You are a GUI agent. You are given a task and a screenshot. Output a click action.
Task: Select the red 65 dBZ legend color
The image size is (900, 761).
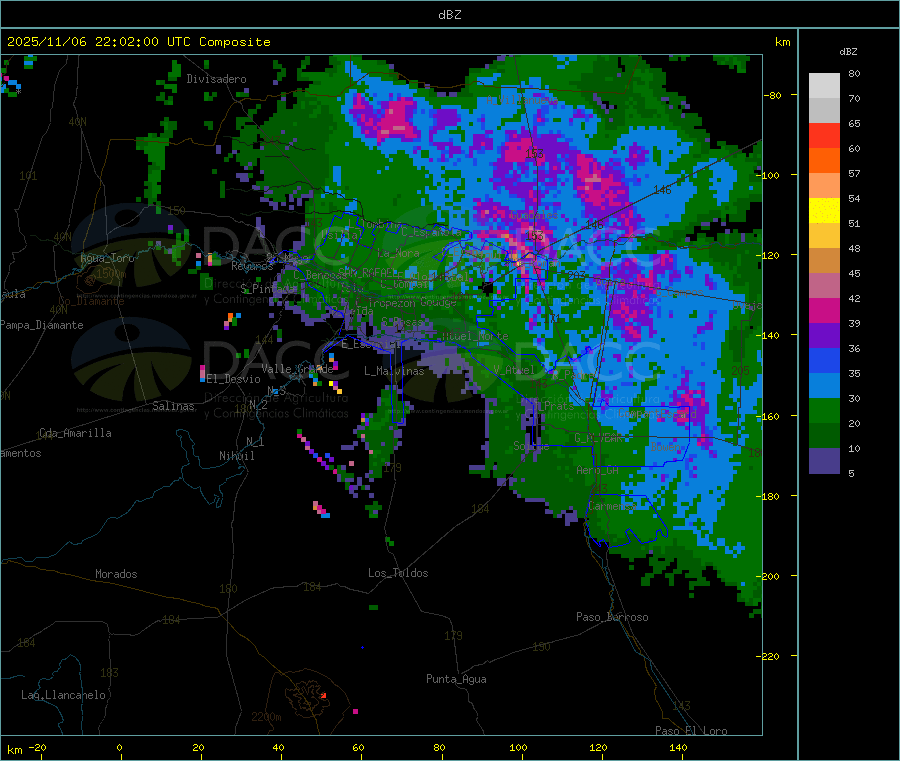click(x=824, y=135)
